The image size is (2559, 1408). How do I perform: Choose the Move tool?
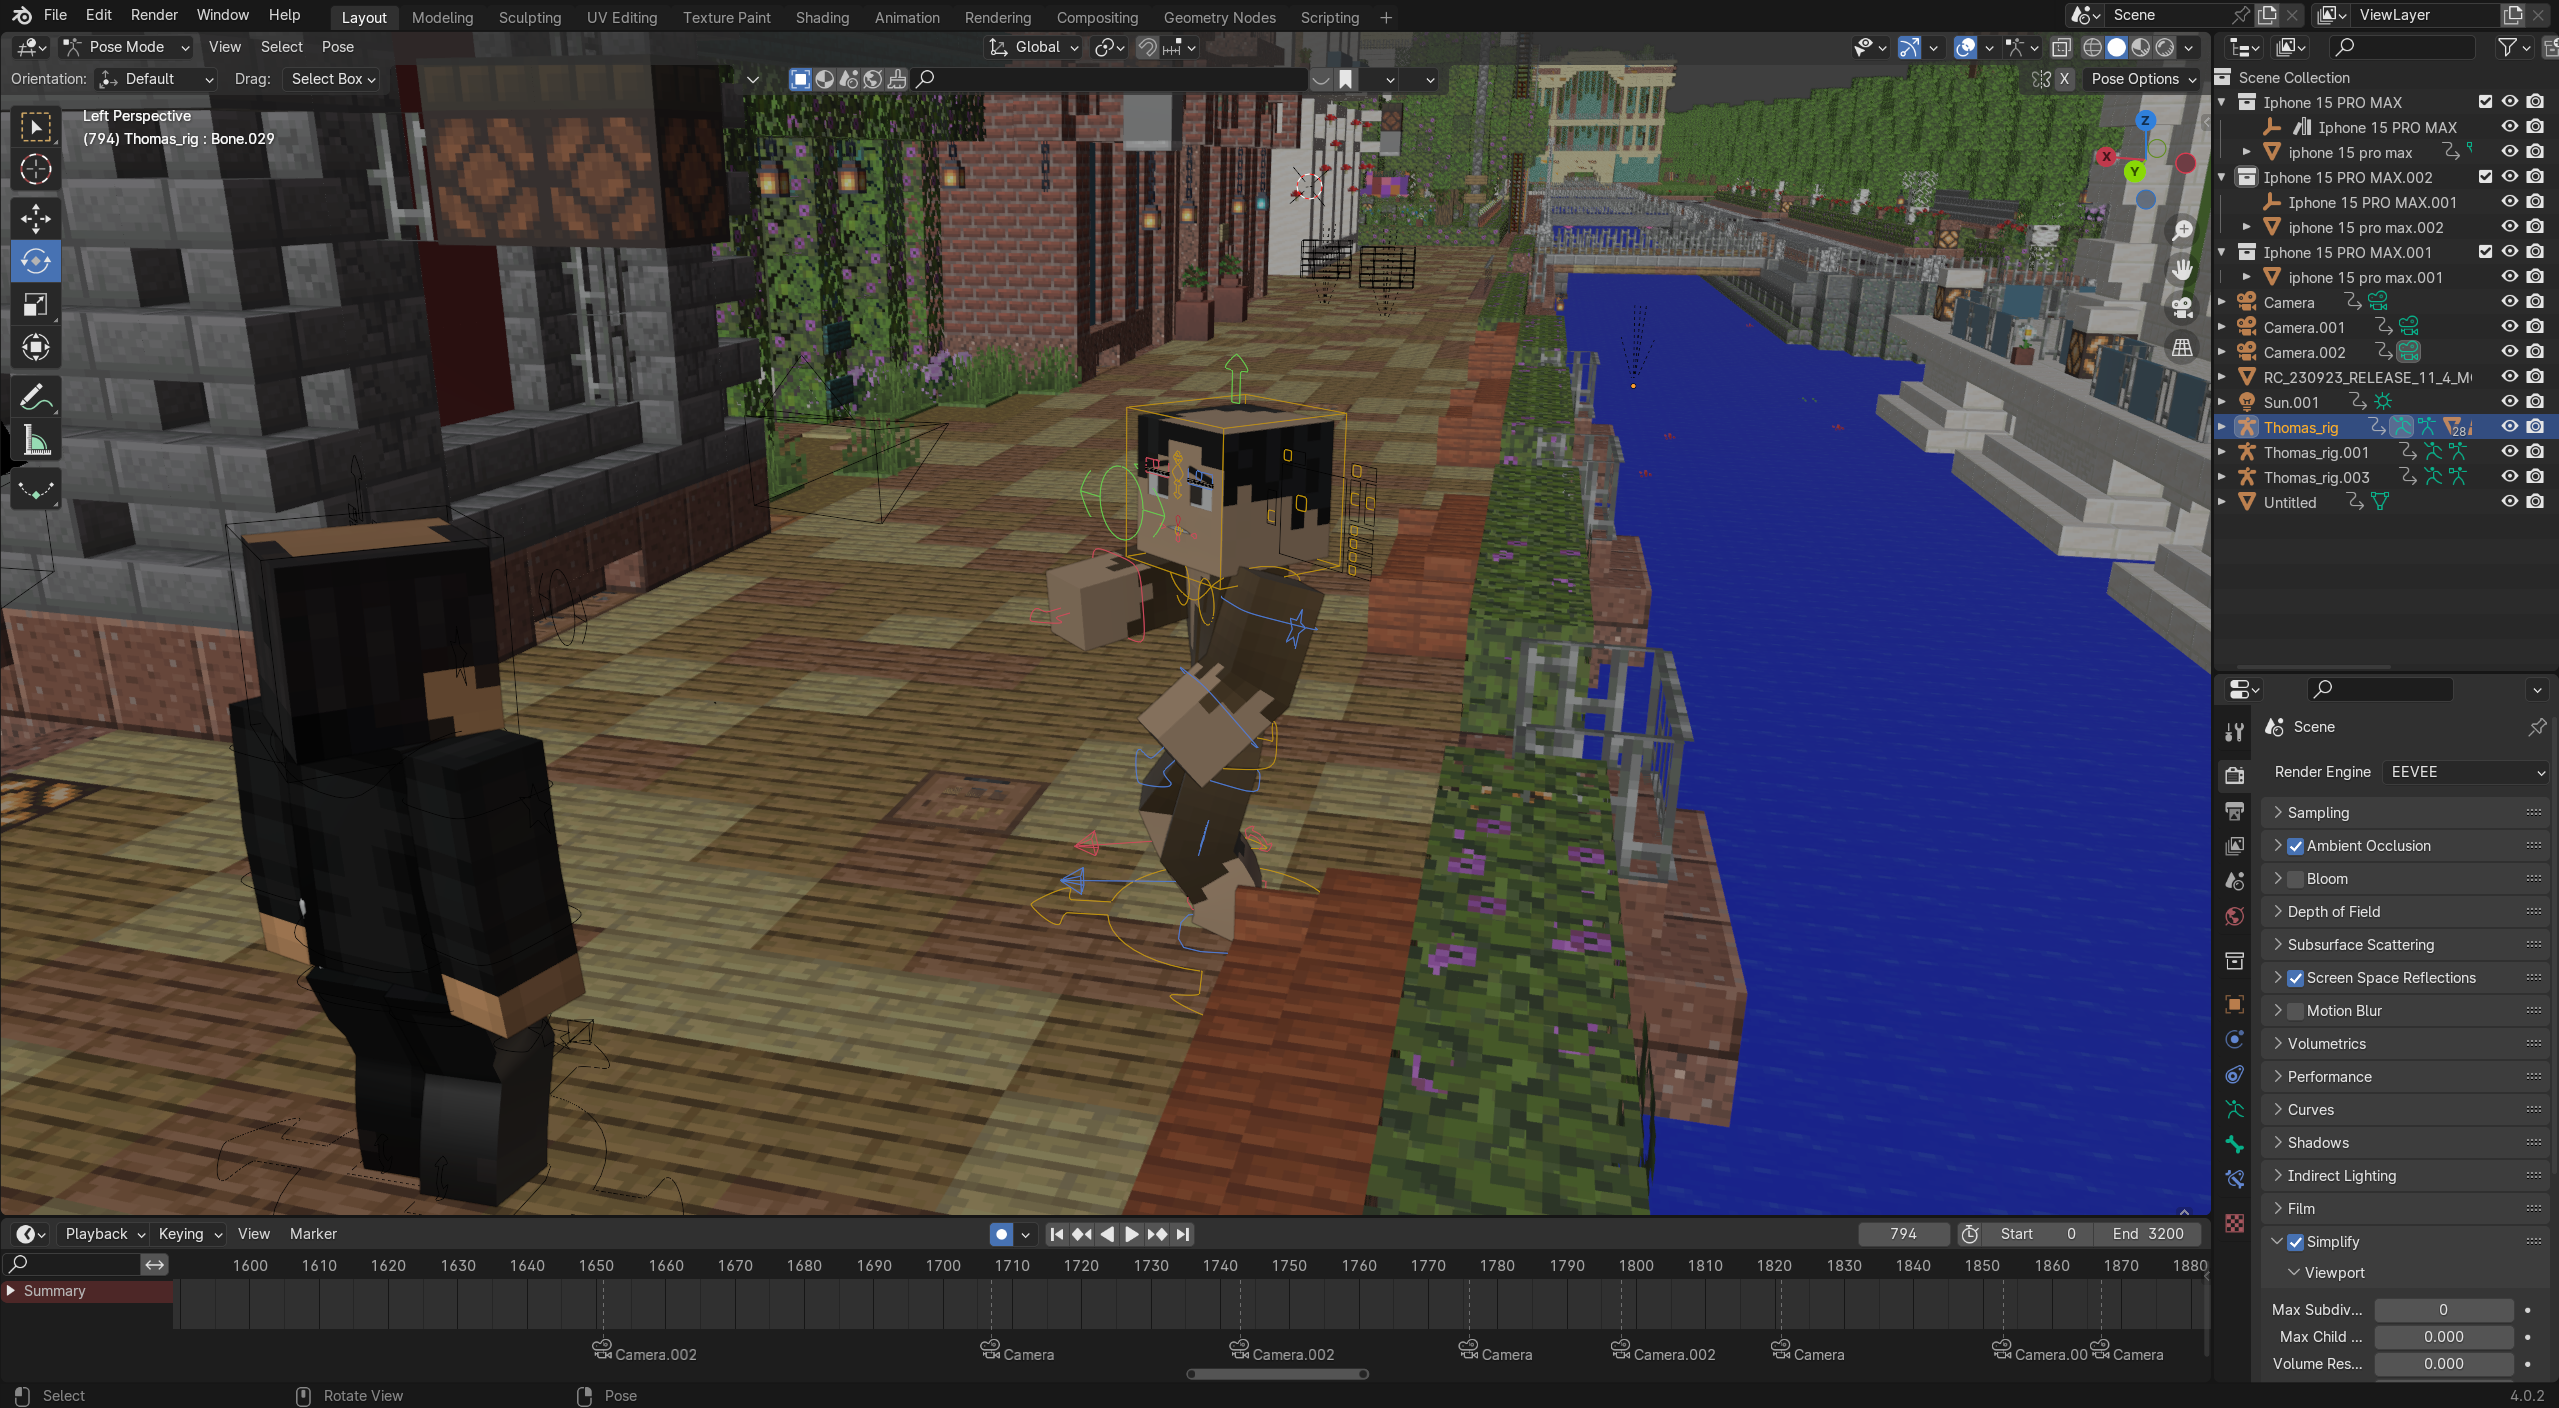pos(36,218)
